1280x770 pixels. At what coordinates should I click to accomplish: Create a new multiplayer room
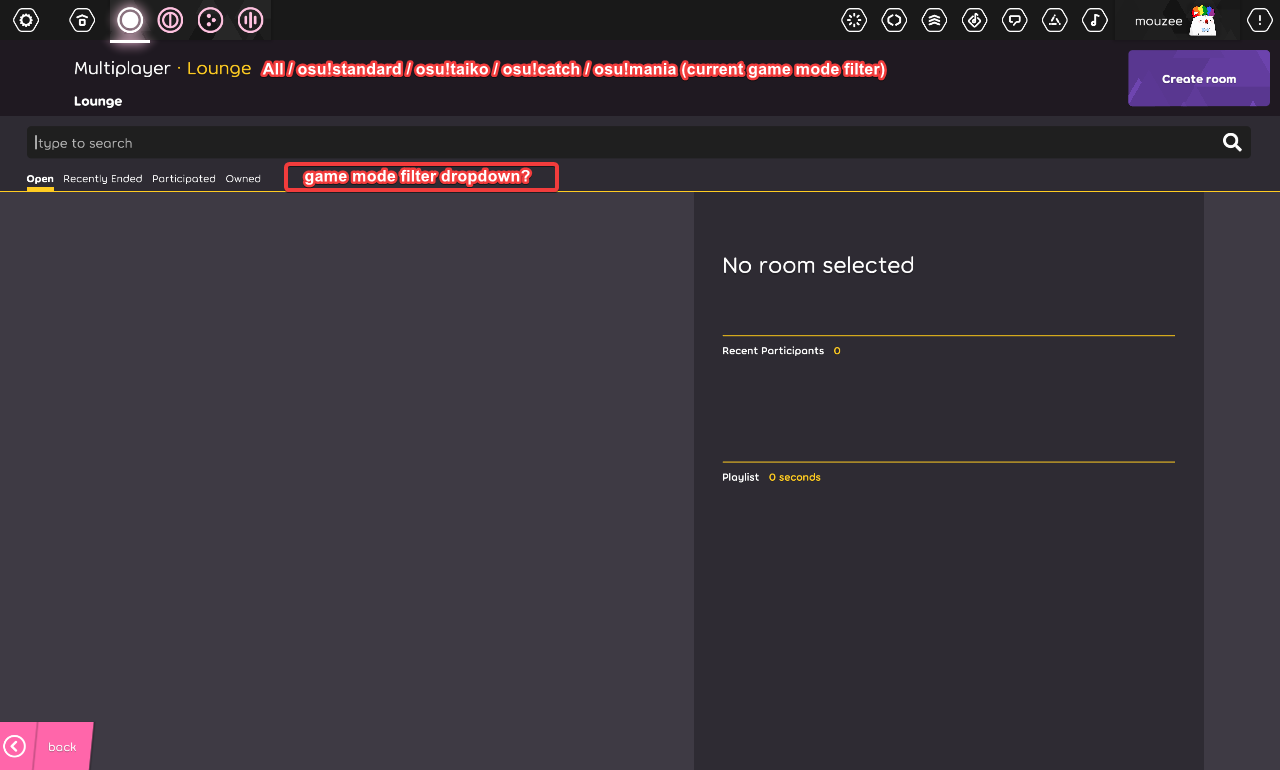point(1199,78)
